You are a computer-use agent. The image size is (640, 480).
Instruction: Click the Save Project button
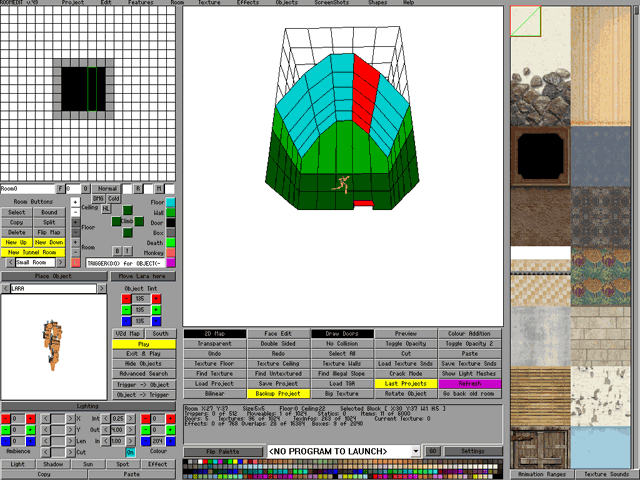click(x=277, y=383)
